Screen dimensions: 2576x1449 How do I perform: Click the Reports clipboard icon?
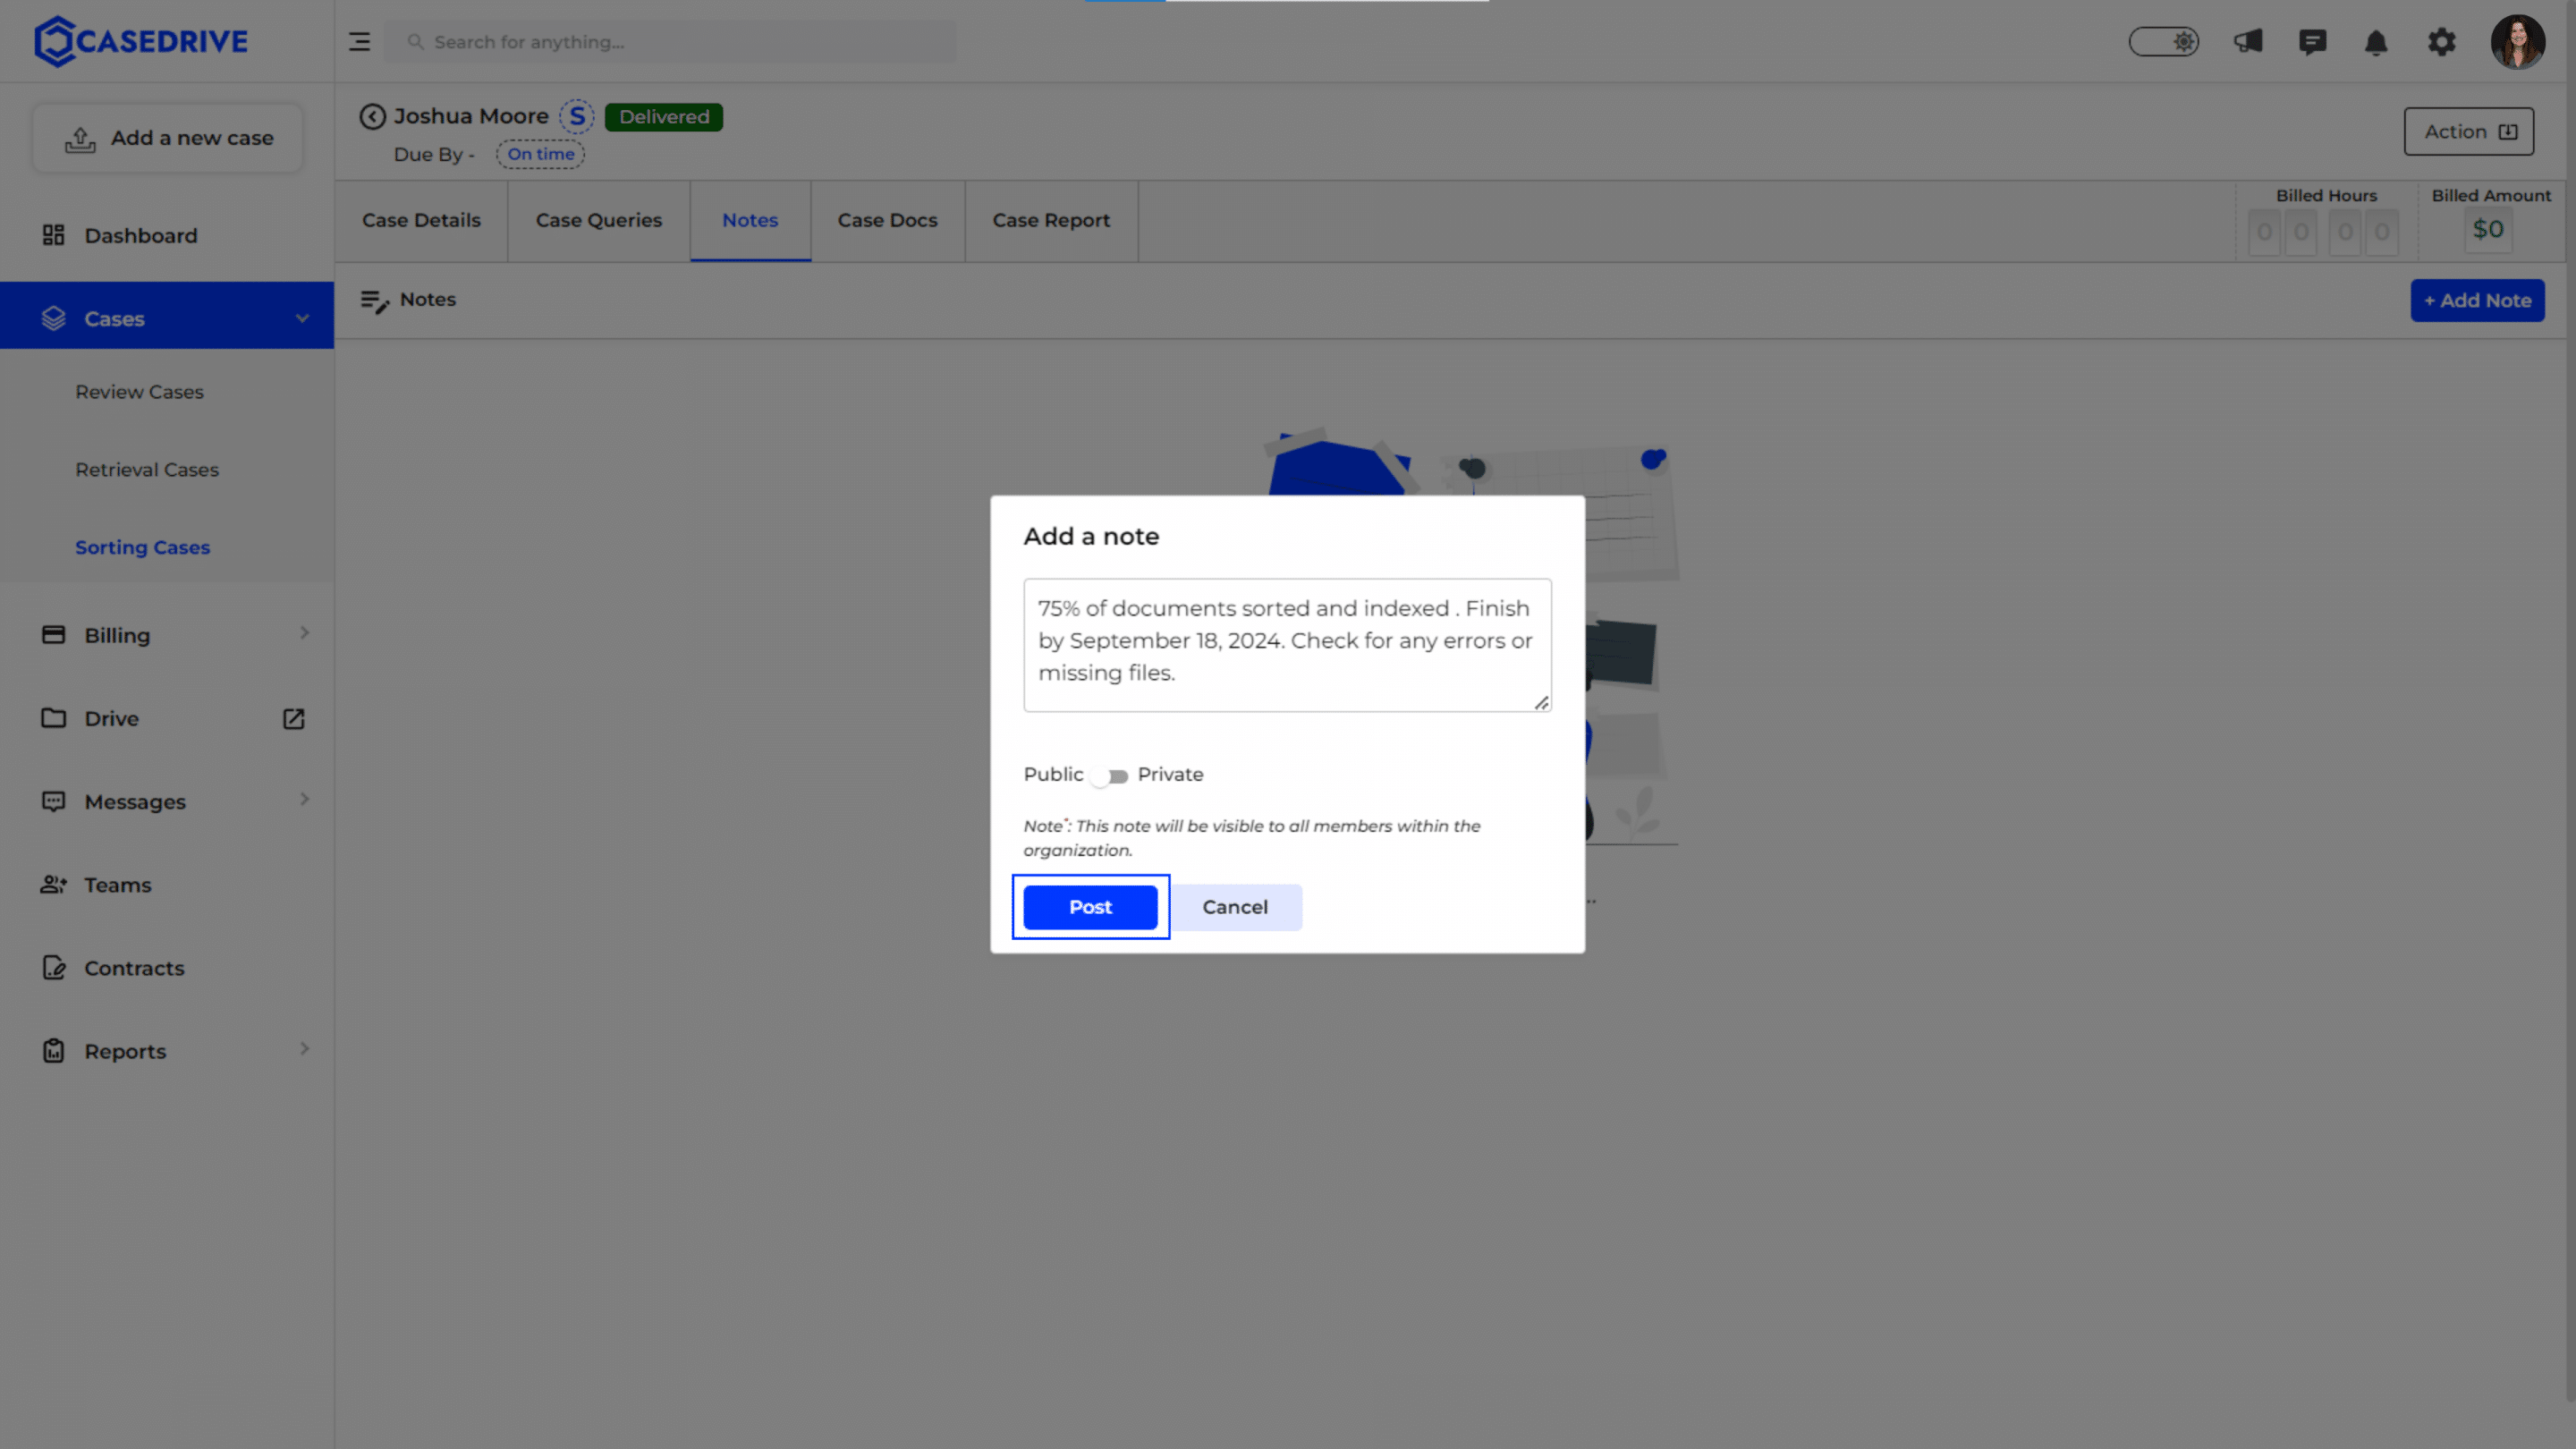click(x=53, y=1051)
